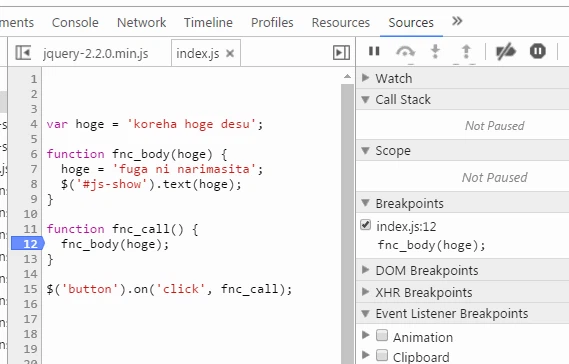569x364 pixels.
Task: Click the step out of function icon
Action: pyautogui.click(x=466, y=52)
